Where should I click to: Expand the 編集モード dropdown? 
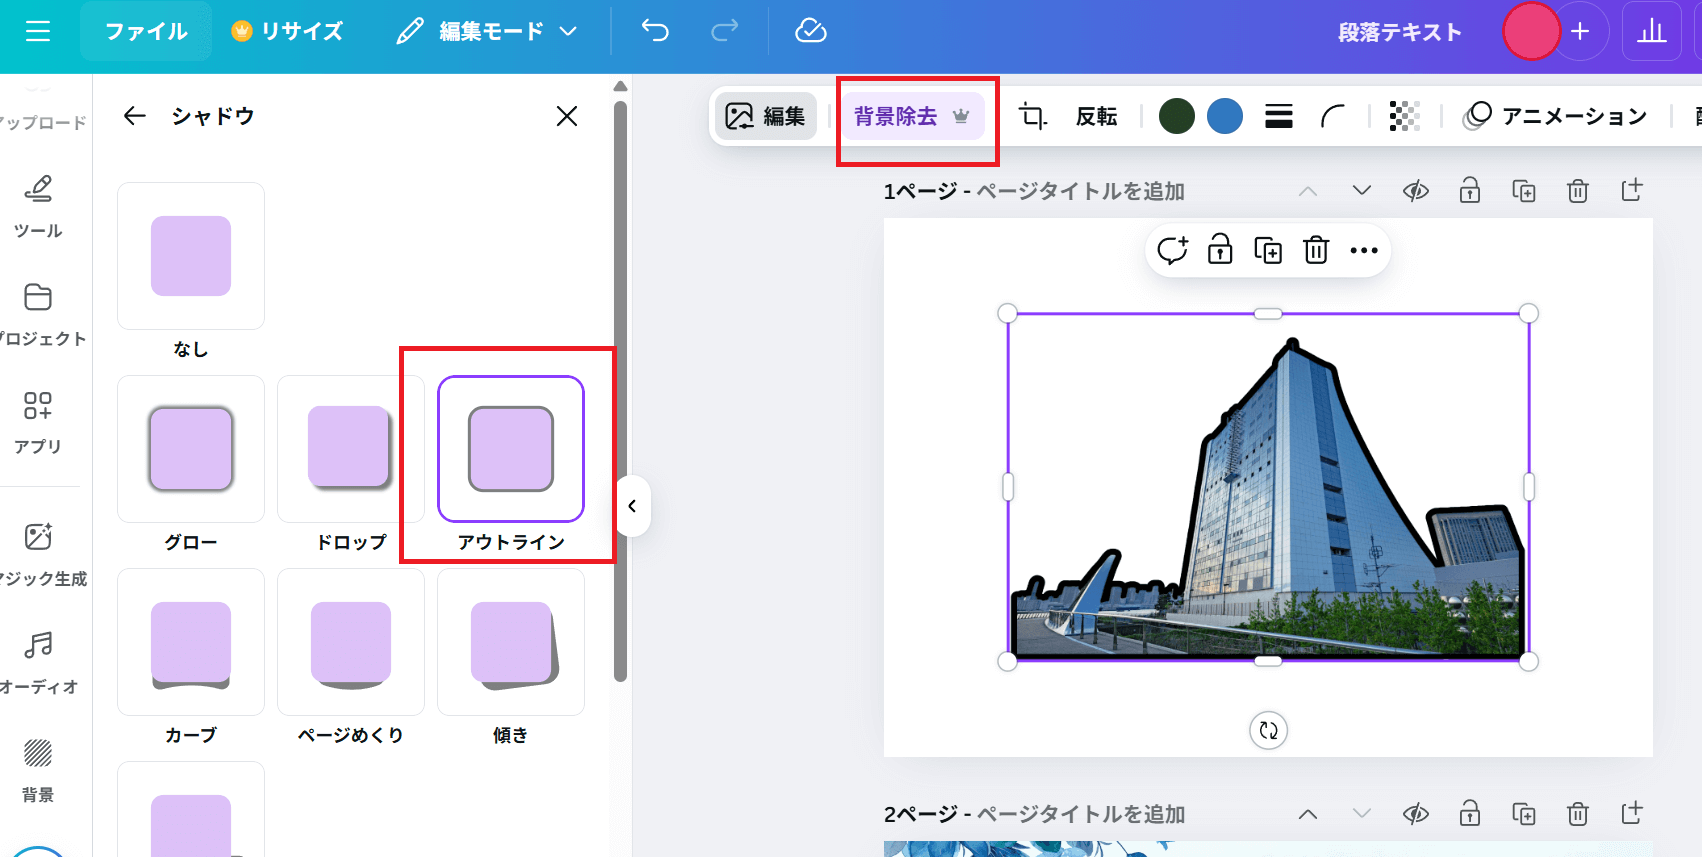click(x=487, y=32)
